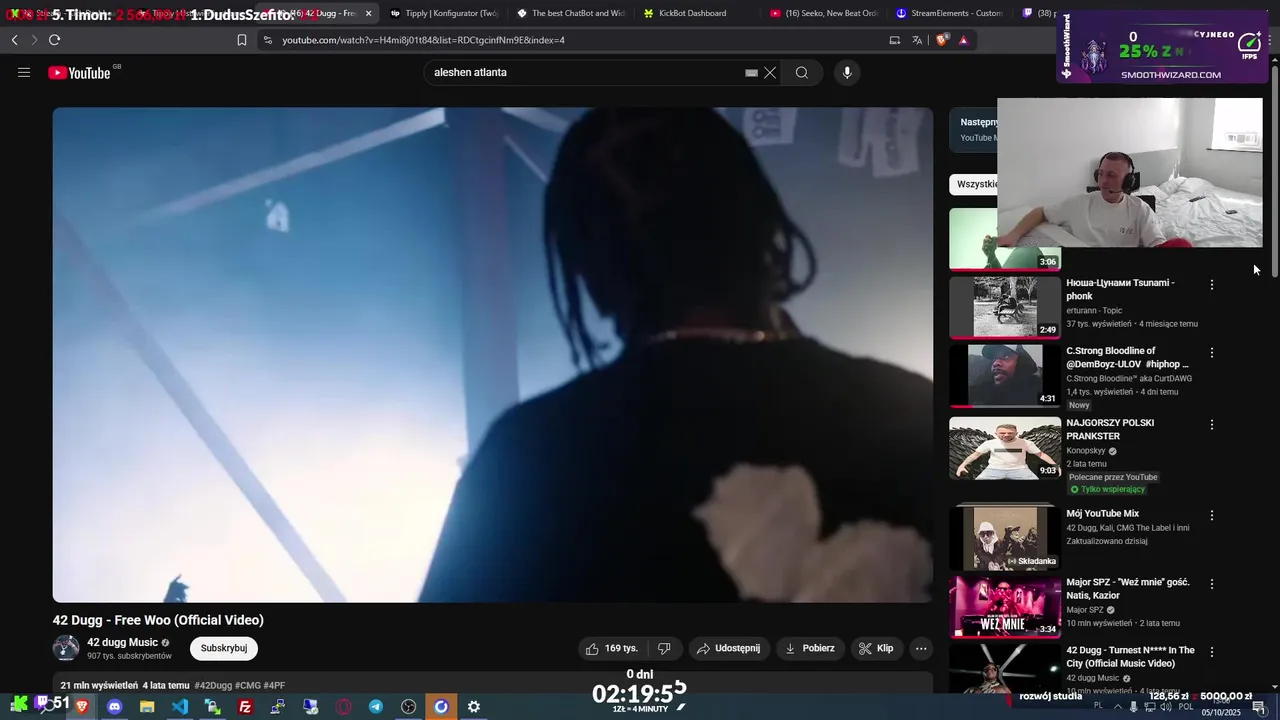Open the 42 dugg Music channel name link

coord(122,642)
